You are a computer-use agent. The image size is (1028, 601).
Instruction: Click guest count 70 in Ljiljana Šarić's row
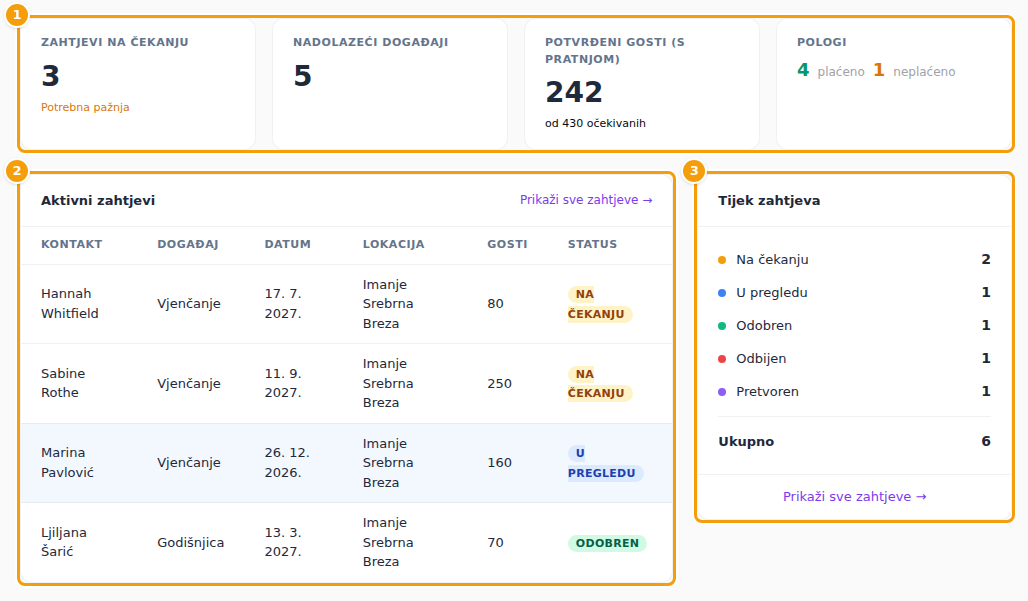495,543
